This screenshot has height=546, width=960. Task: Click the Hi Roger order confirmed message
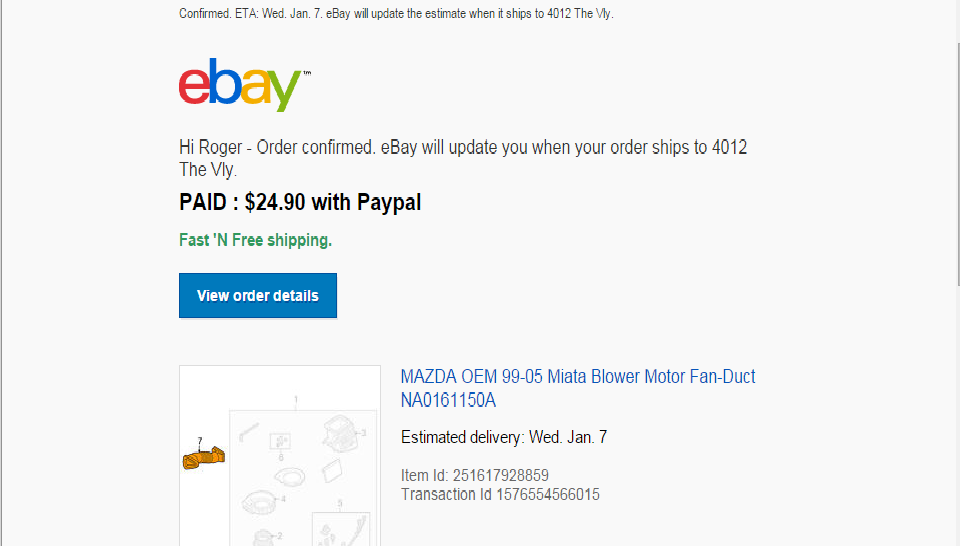(462, 158)
